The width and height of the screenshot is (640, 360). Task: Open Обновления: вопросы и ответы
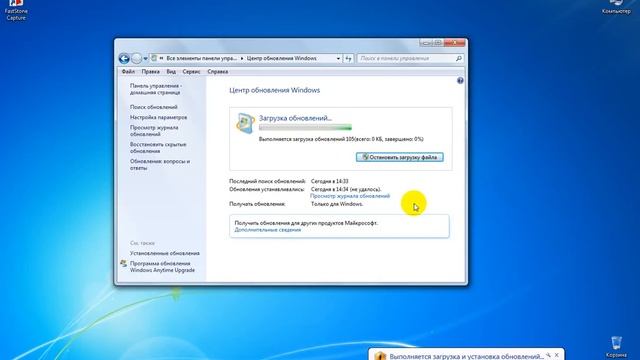tap(160, 164)
